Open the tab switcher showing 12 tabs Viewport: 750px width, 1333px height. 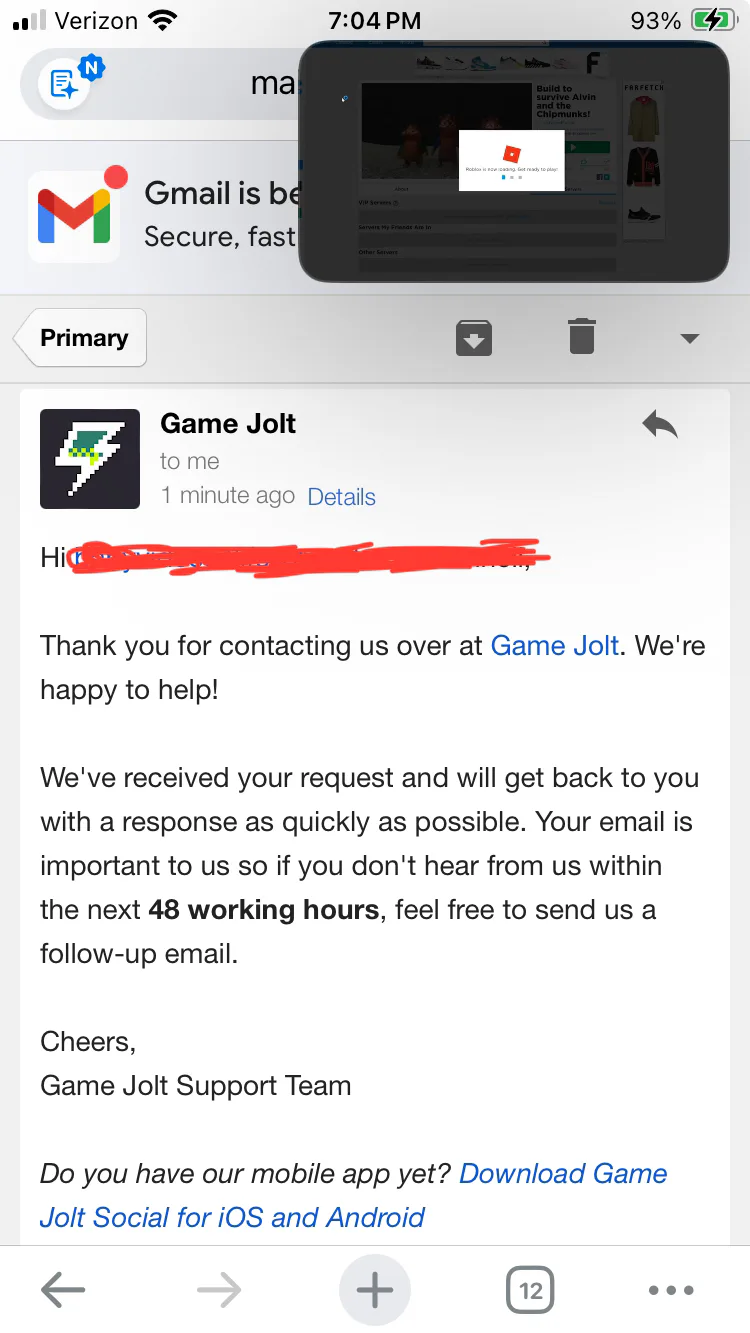click(x=531, y=1290)
